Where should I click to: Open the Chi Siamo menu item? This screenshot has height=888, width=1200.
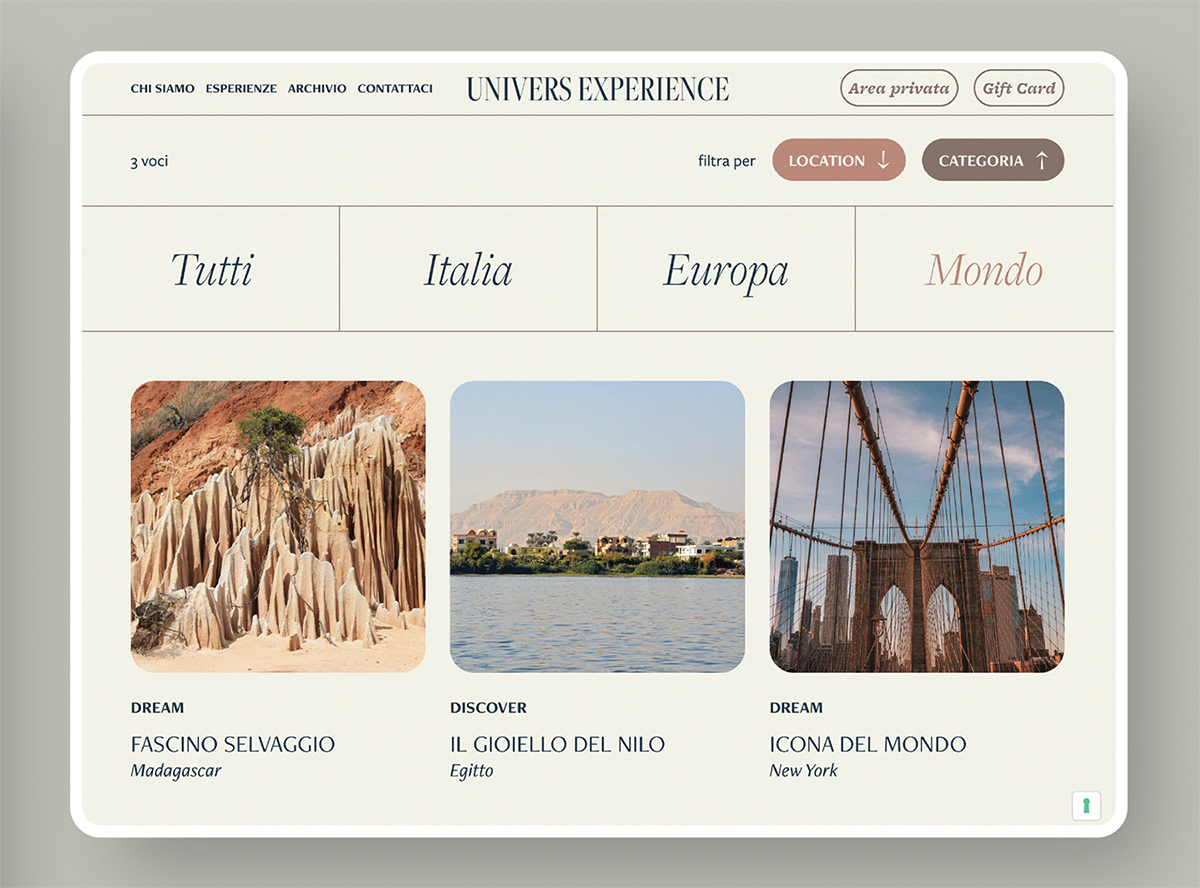[x=162, y=89]
